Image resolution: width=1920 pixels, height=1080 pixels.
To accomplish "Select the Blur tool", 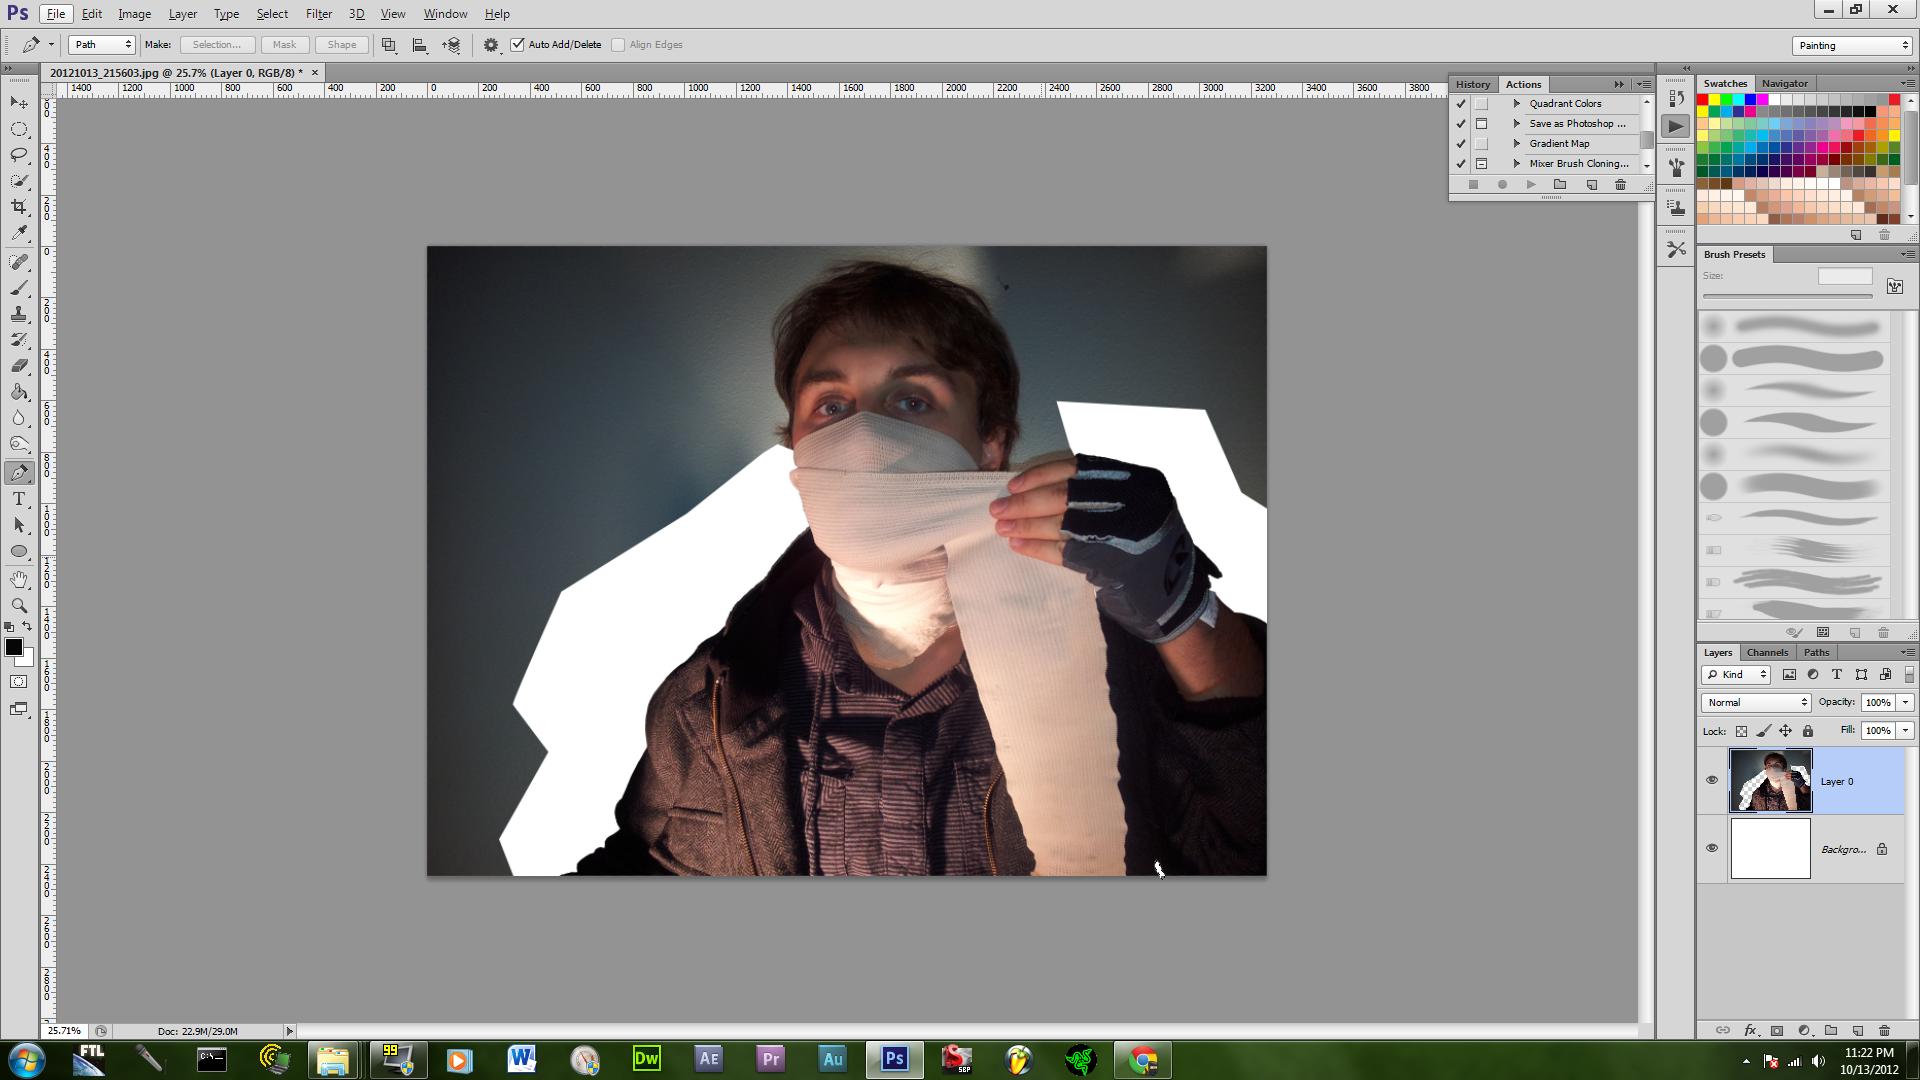I will click(x=19, y=418).
